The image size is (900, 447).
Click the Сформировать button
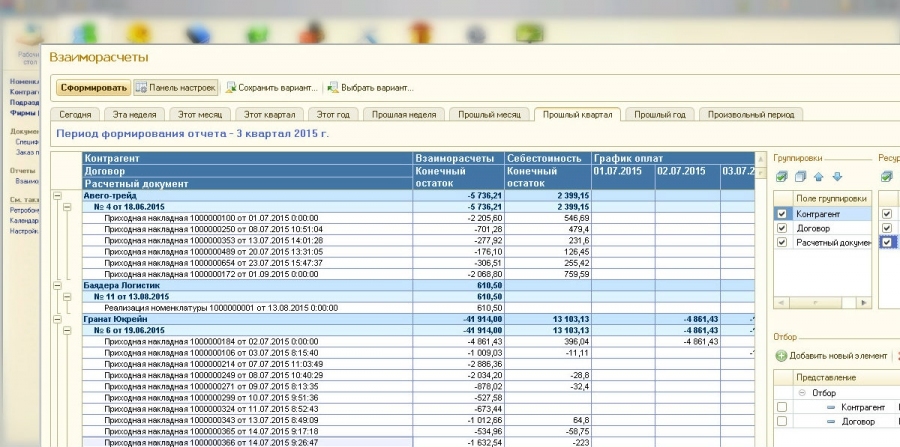93,87
